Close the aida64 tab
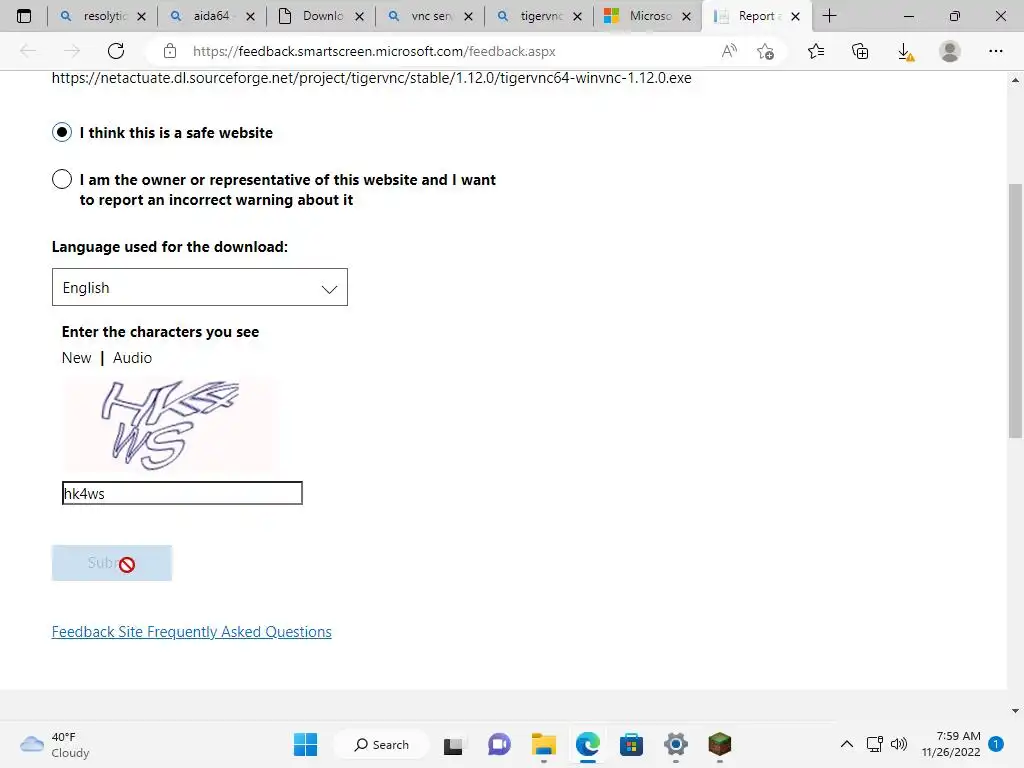This screenshot has width=1024, height=768. click(250, 17)
